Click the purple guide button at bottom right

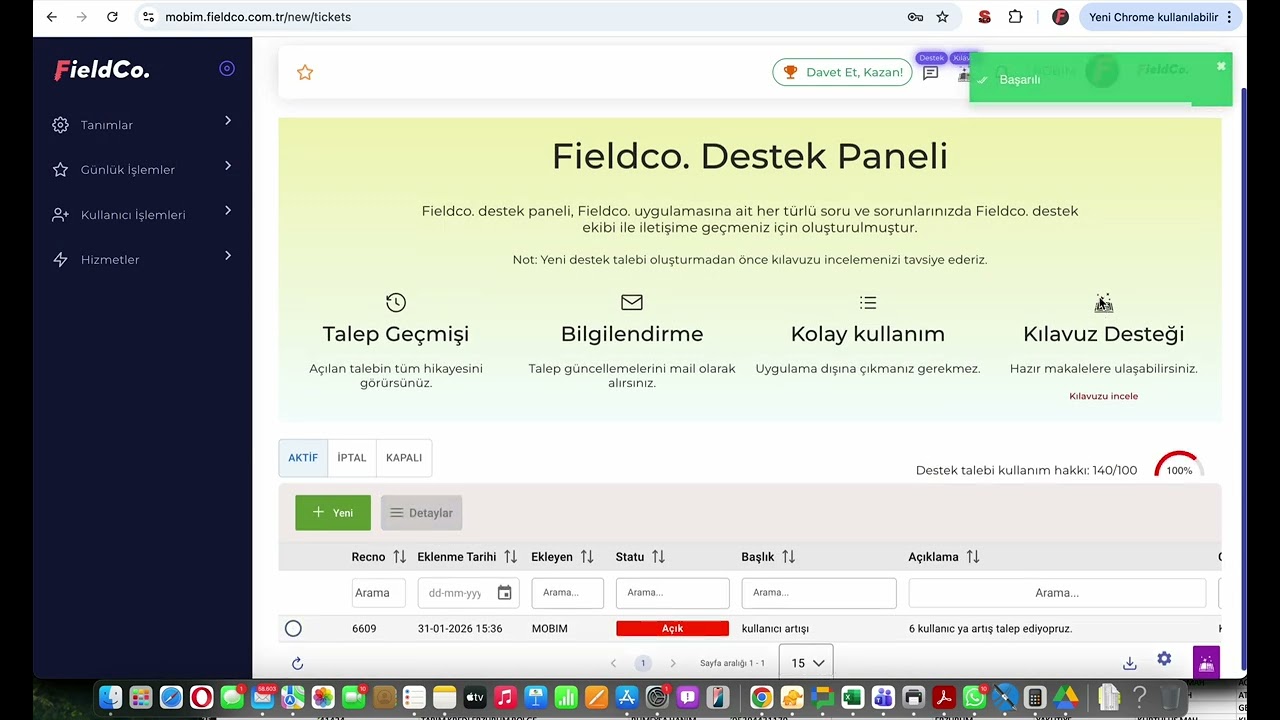point(1206,662)
